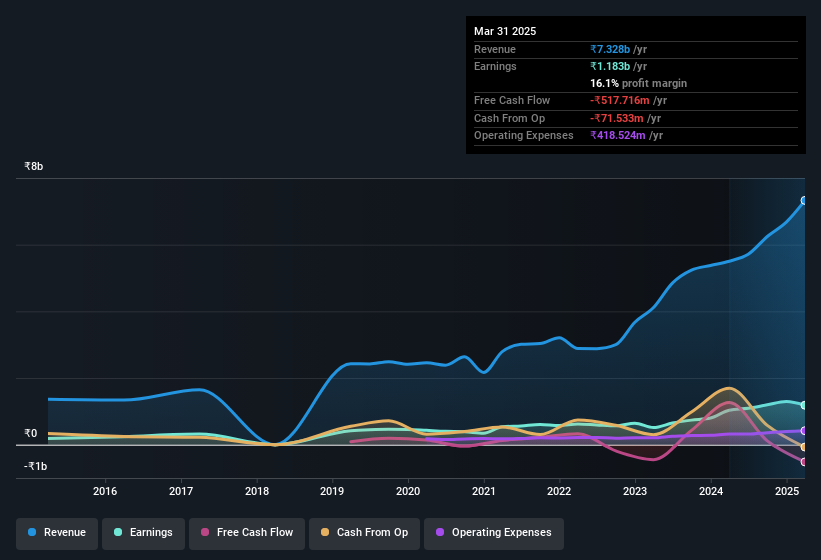Click the Cash From Op label in tooltip
Viewport: 821px width, 560px height.
click(x=509, y=118)
